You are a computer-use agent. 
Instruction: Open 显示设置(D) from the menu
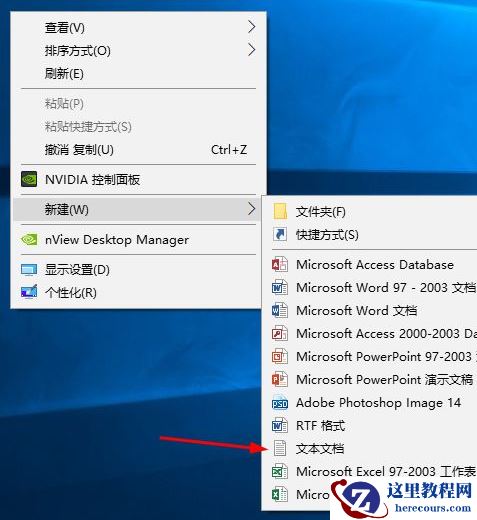[138, 270]
